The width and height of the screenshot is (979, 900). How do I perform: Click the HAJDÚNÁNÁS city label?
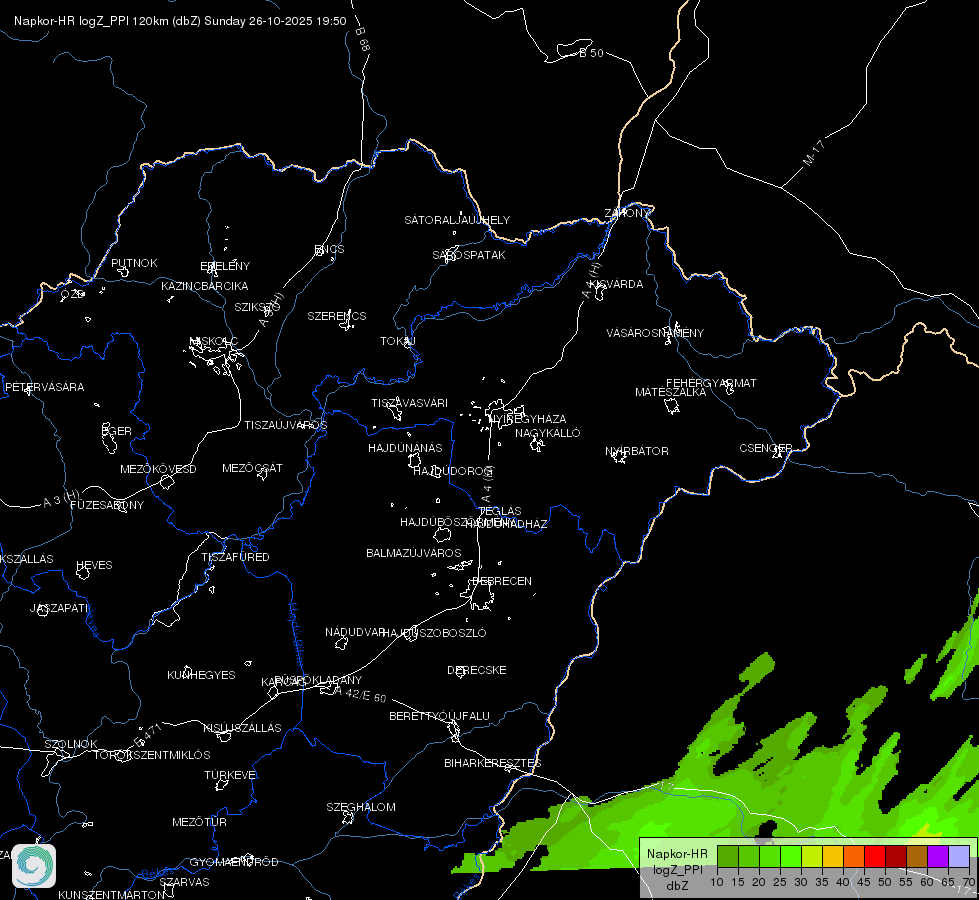pos(405,448)
